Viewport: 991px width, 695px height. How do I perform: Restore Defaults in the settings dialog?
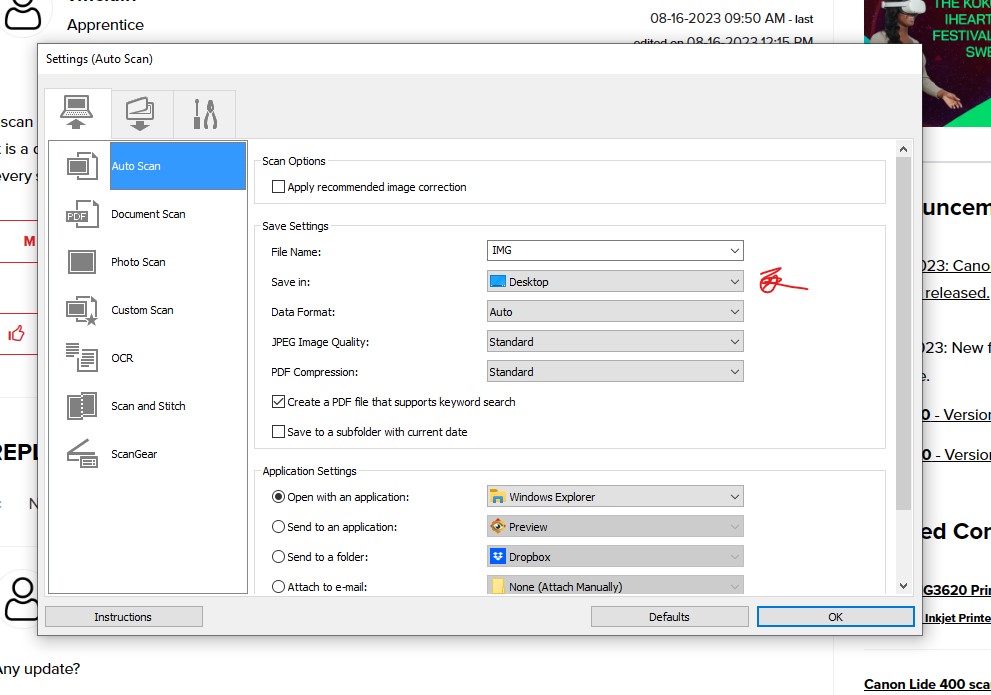tap(669, 616)
